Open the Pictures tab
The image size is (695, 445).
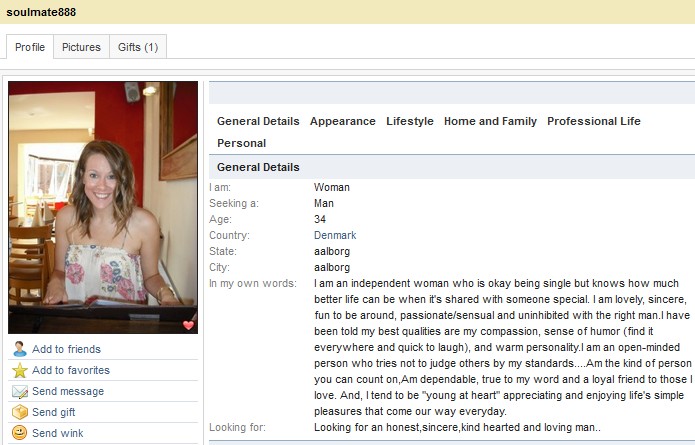pyautogui.click(x=81, y=47)
